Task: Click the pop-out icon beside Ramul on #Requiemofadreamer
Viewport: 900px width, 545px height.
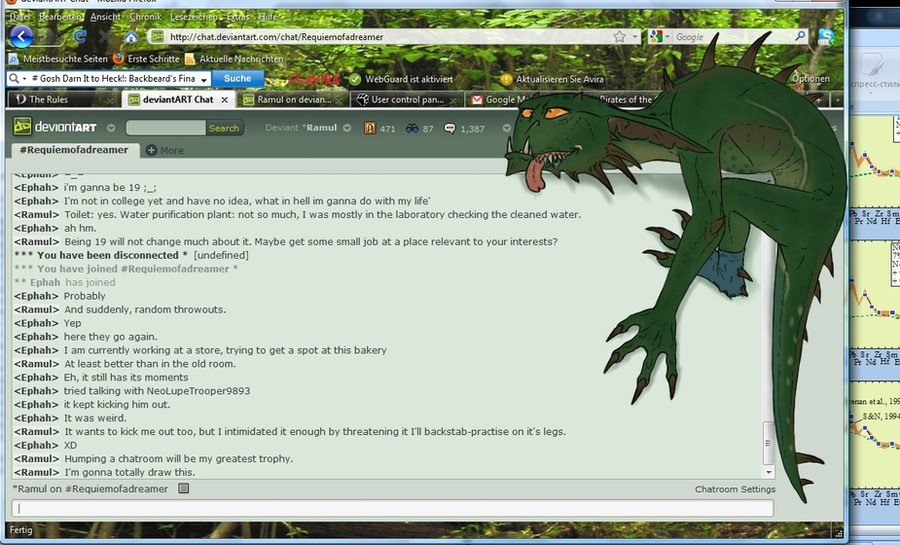Action: pyautogui.click(x=183, y=488)
